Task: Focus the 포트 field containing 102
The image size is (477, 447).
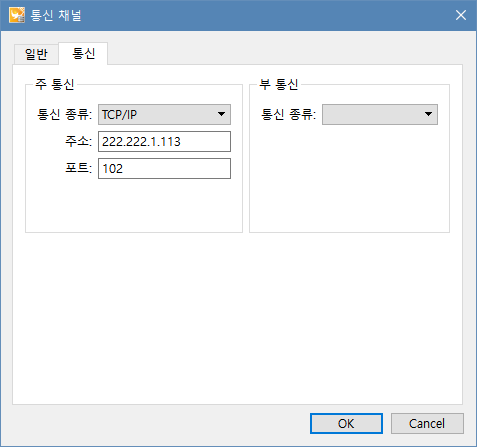Action: click(164, 168)
